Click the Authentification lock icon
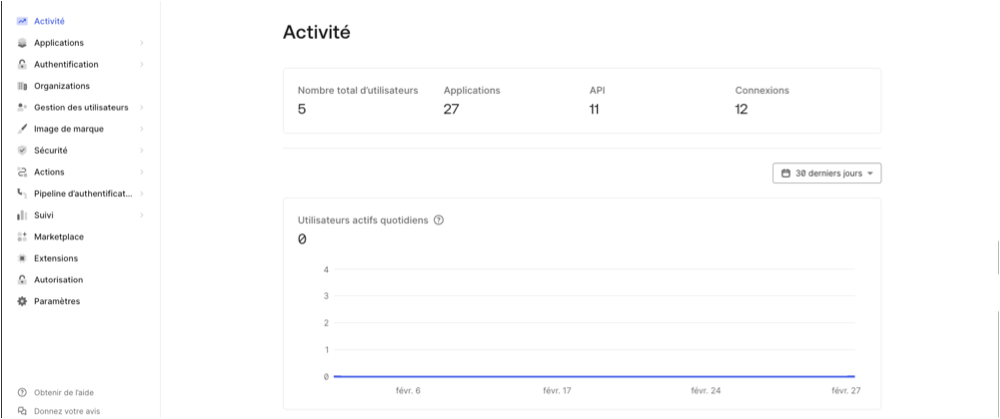 click(x=22, y=64)
